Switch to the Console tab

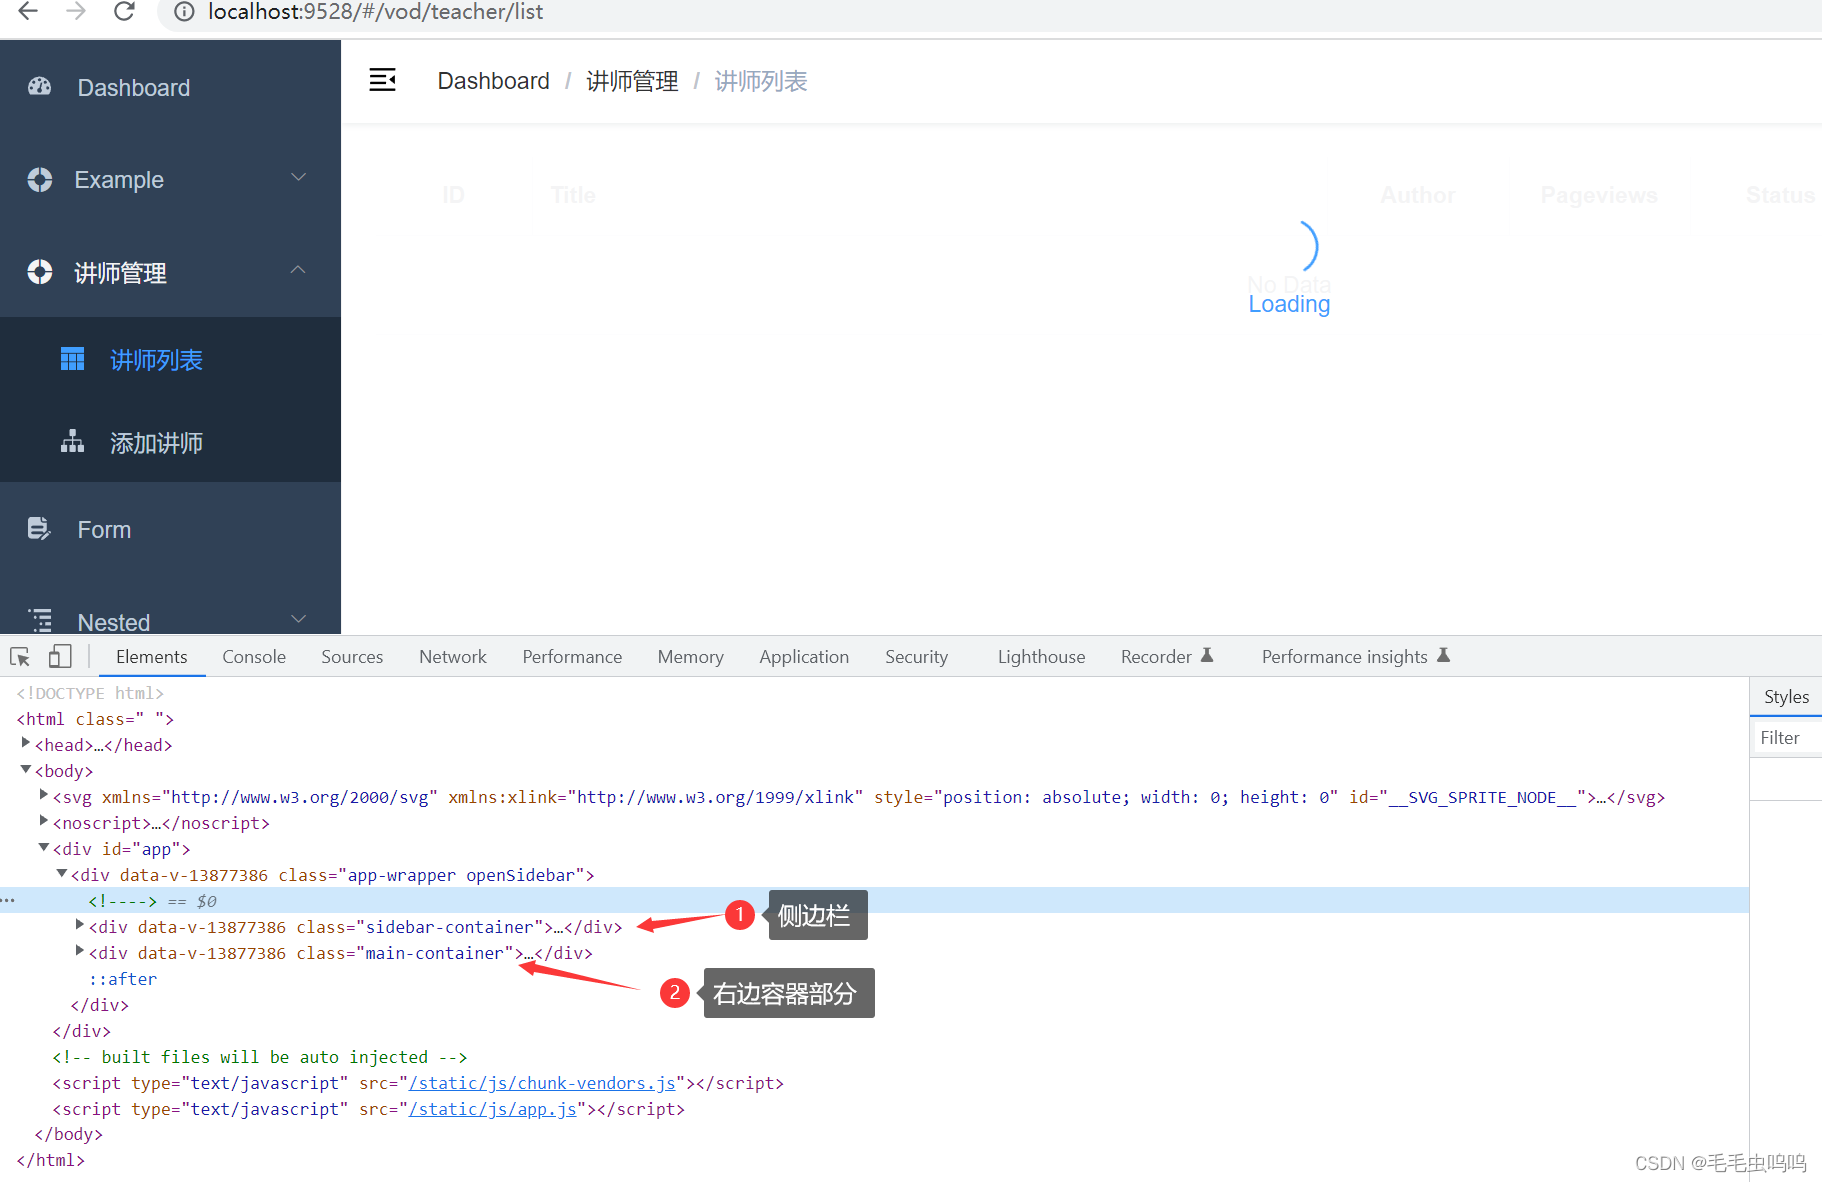tap(254, 657)
